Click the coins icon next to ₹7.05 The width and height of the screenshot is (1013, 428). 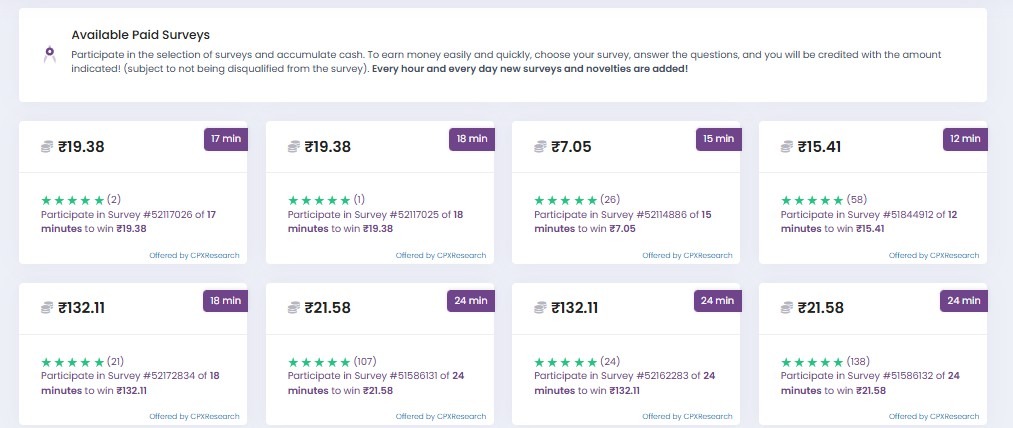[540, 147]
